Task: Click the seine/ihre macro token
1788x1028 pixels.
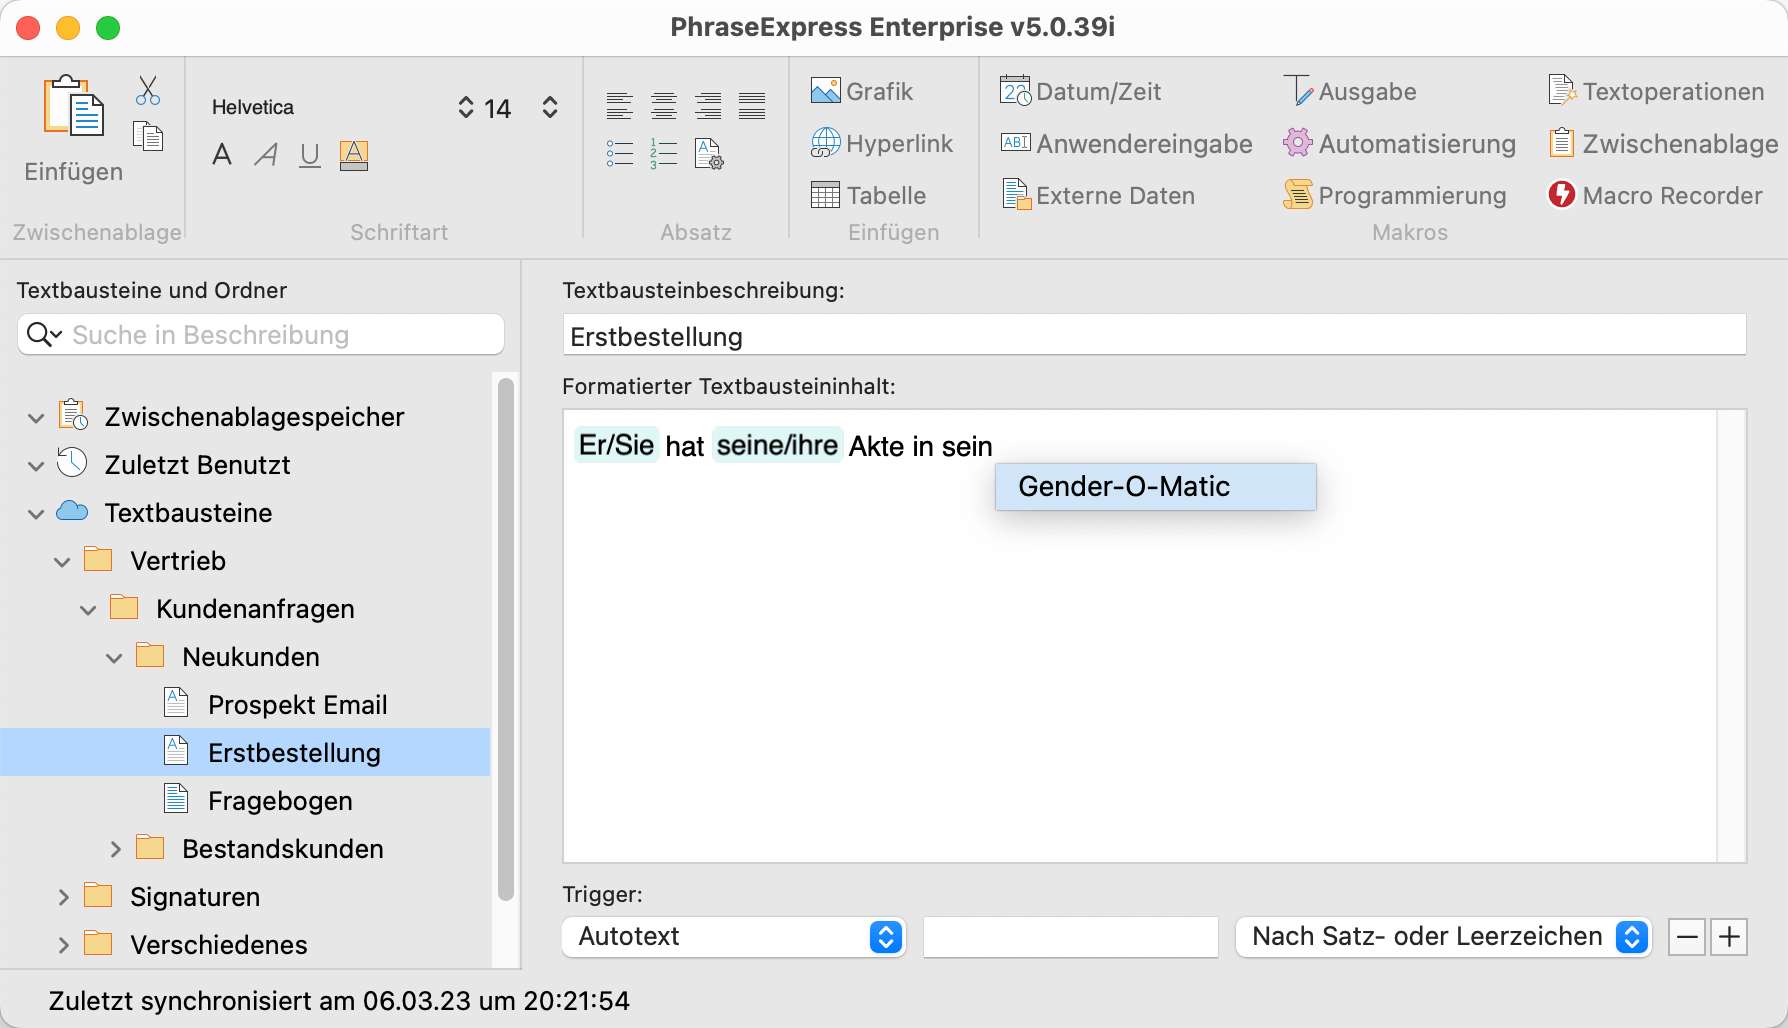Action: point(778,445)
